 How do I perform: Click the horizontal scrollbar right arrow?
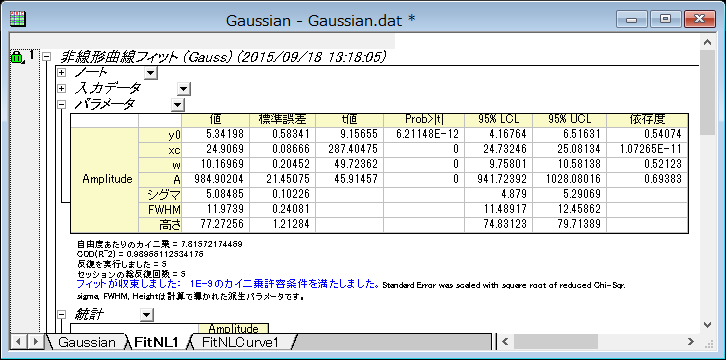(690, 342)
